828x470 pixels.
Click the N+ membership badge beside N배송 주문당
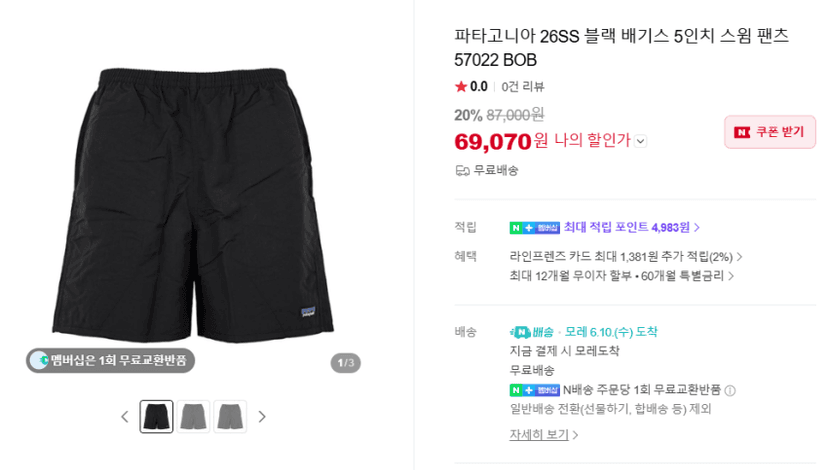(534, 390)
